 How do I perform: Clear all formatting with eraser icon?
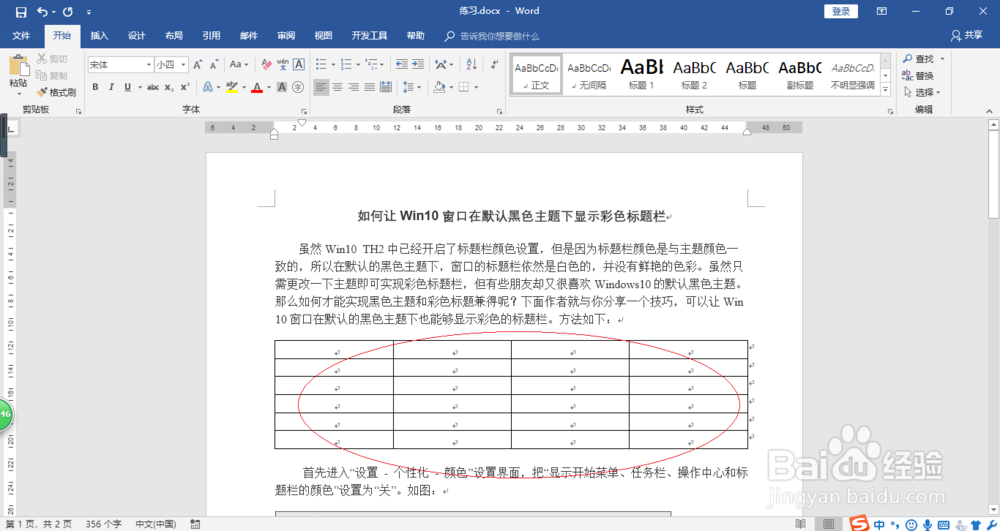click(x=267, y=64)
